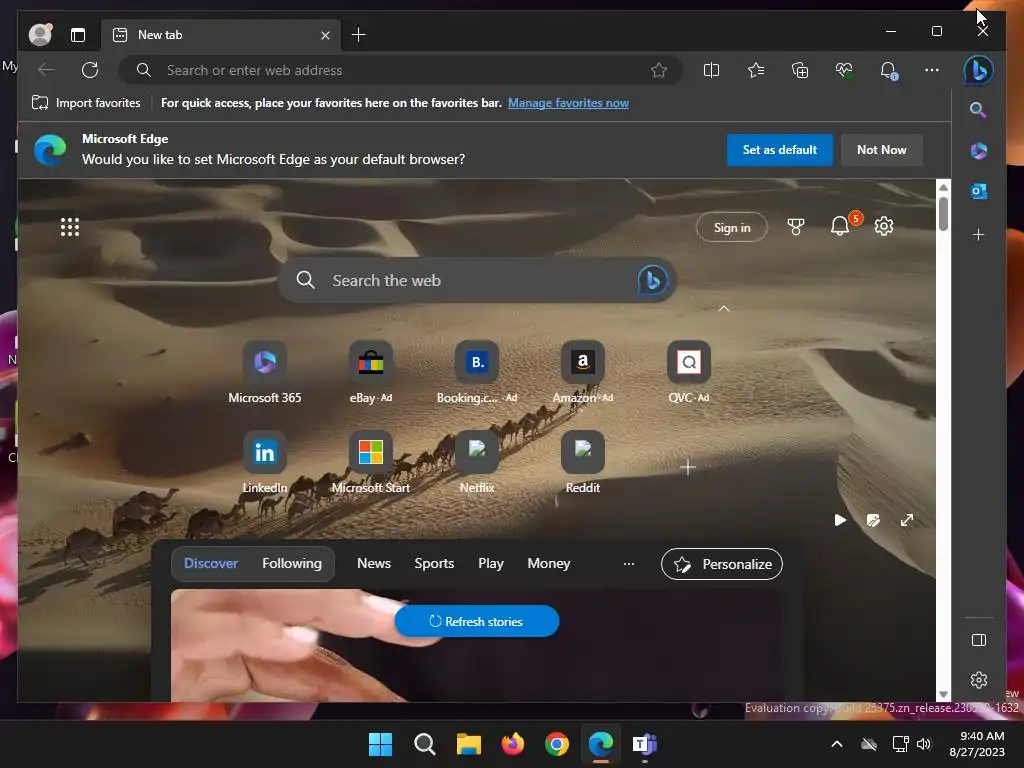Open the Play feed tab
The height and width of the screenshot is (768, 1024).
coord(490,563)
